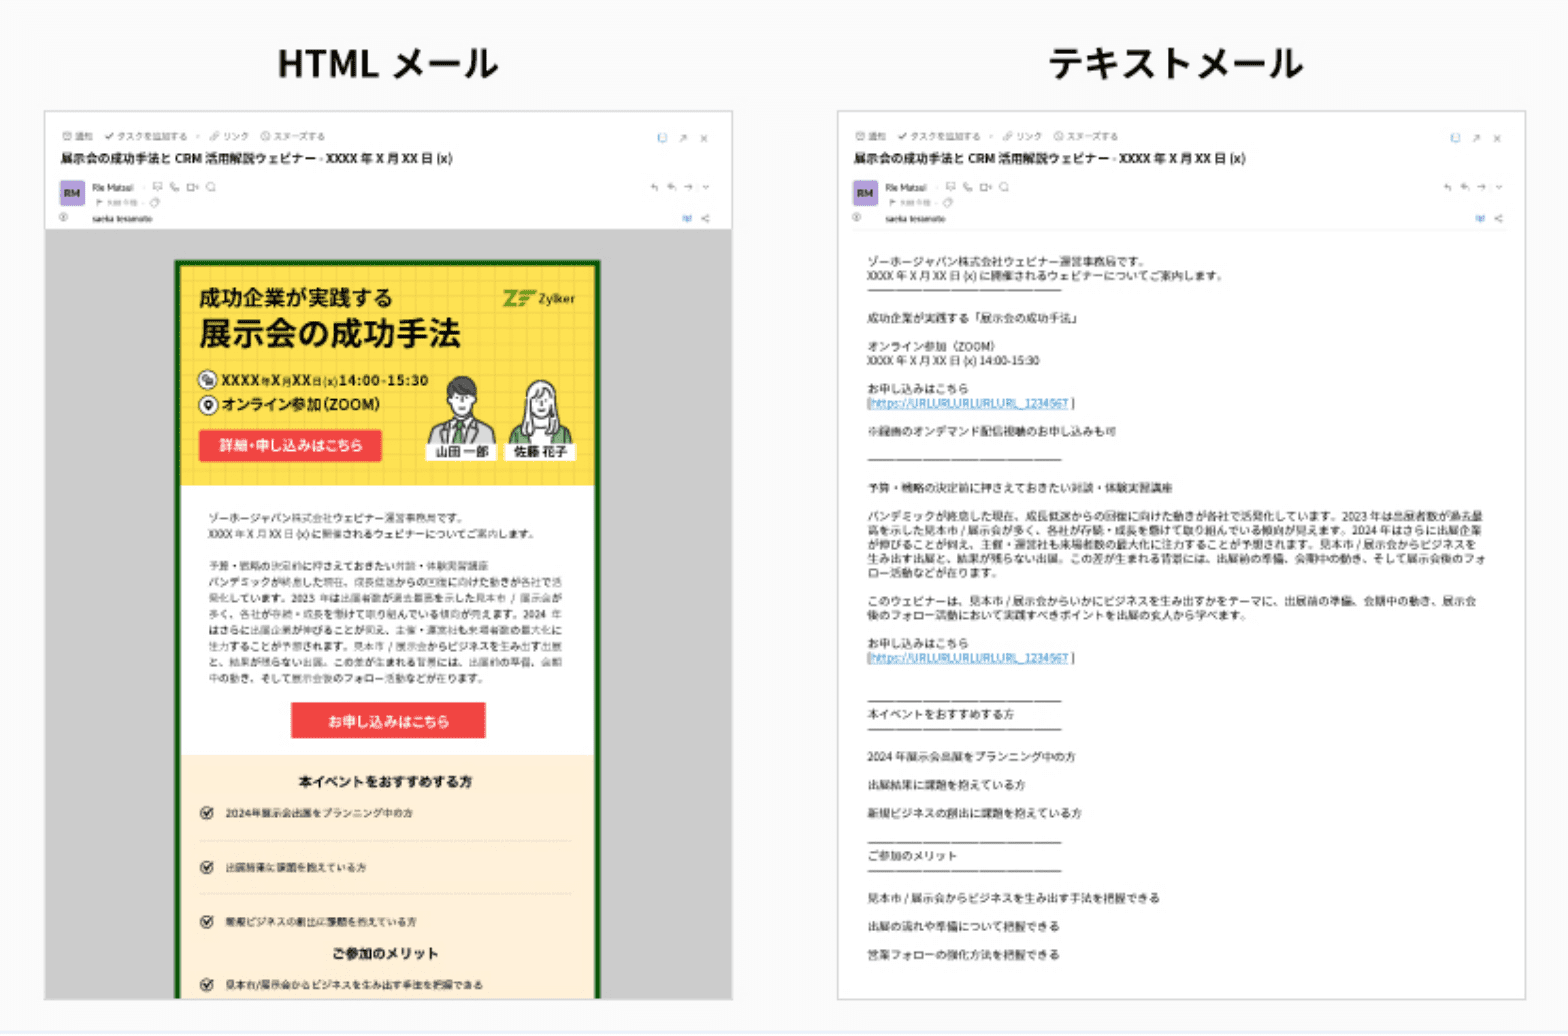
Task: Click the RM avatar in the text mail window
Action: click(x=865, y=193)
